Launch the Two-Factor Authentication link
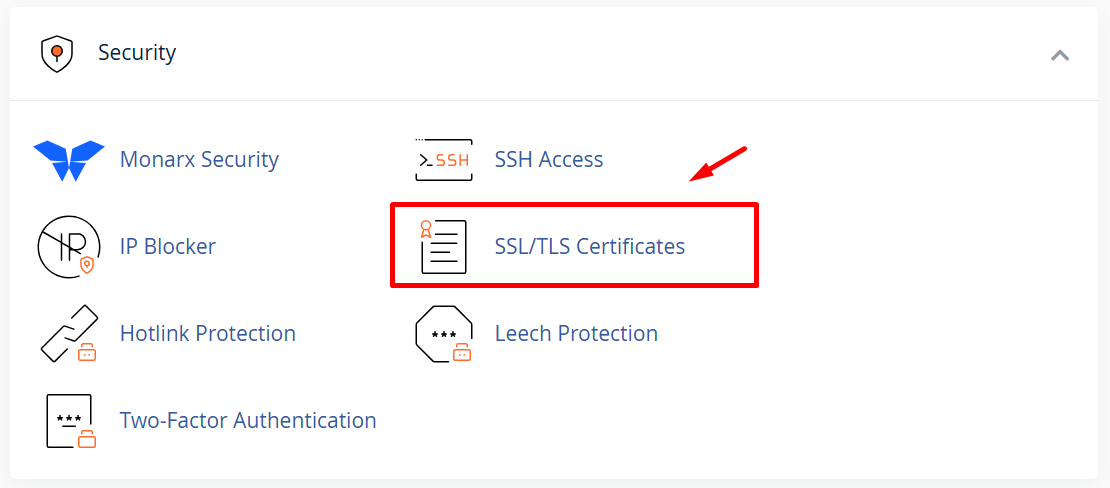Image resolution: width=1110 pixels, height=488 pixels. pyautogui.click(x=248, y=421)
